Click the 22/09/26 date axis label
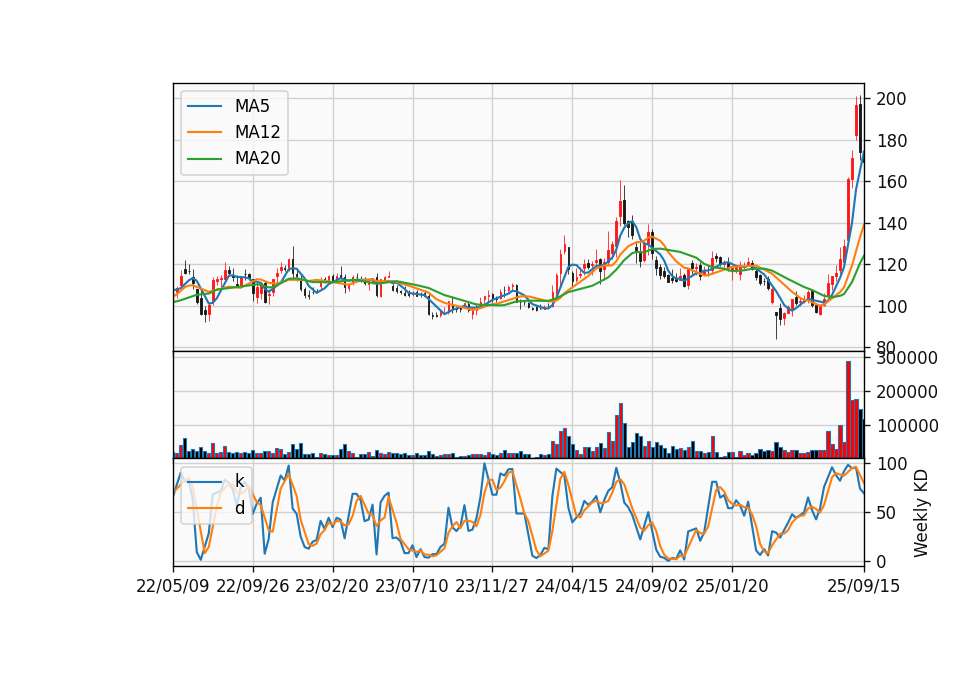Viewport: 960px width, 690px height. pyautogui.click(x=253, y=586)
